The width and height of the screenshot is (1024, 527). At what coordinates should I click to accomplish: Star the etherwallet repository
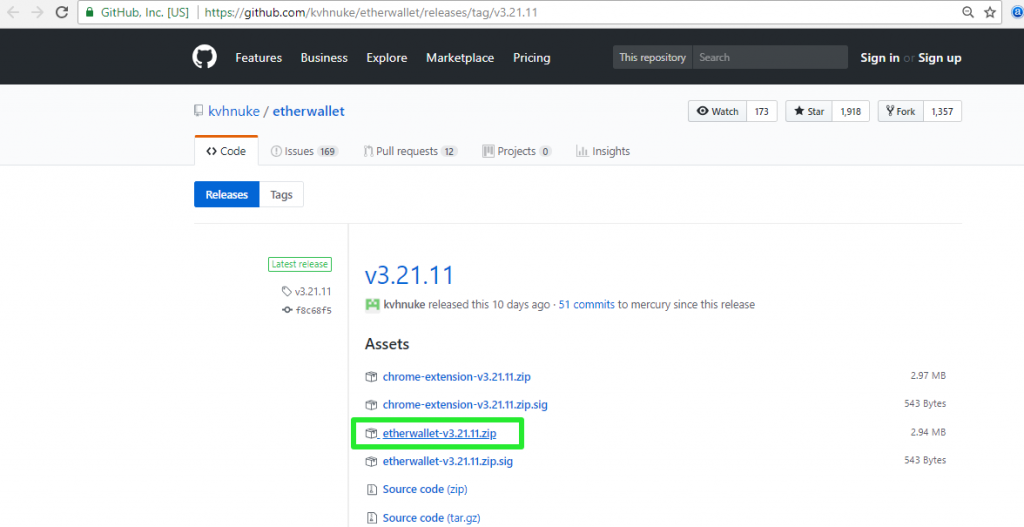click(808, 111)
